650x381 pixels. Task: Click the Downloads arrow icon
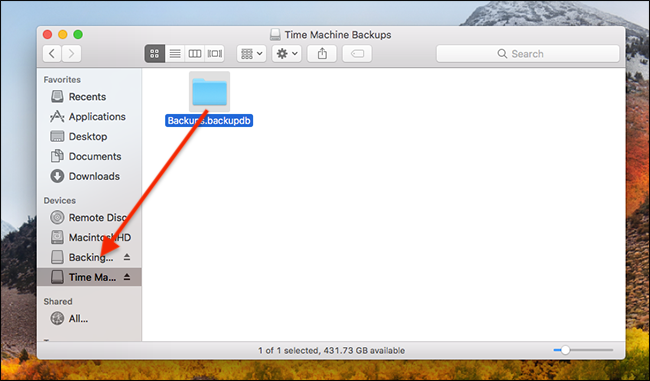pos(57,176)
